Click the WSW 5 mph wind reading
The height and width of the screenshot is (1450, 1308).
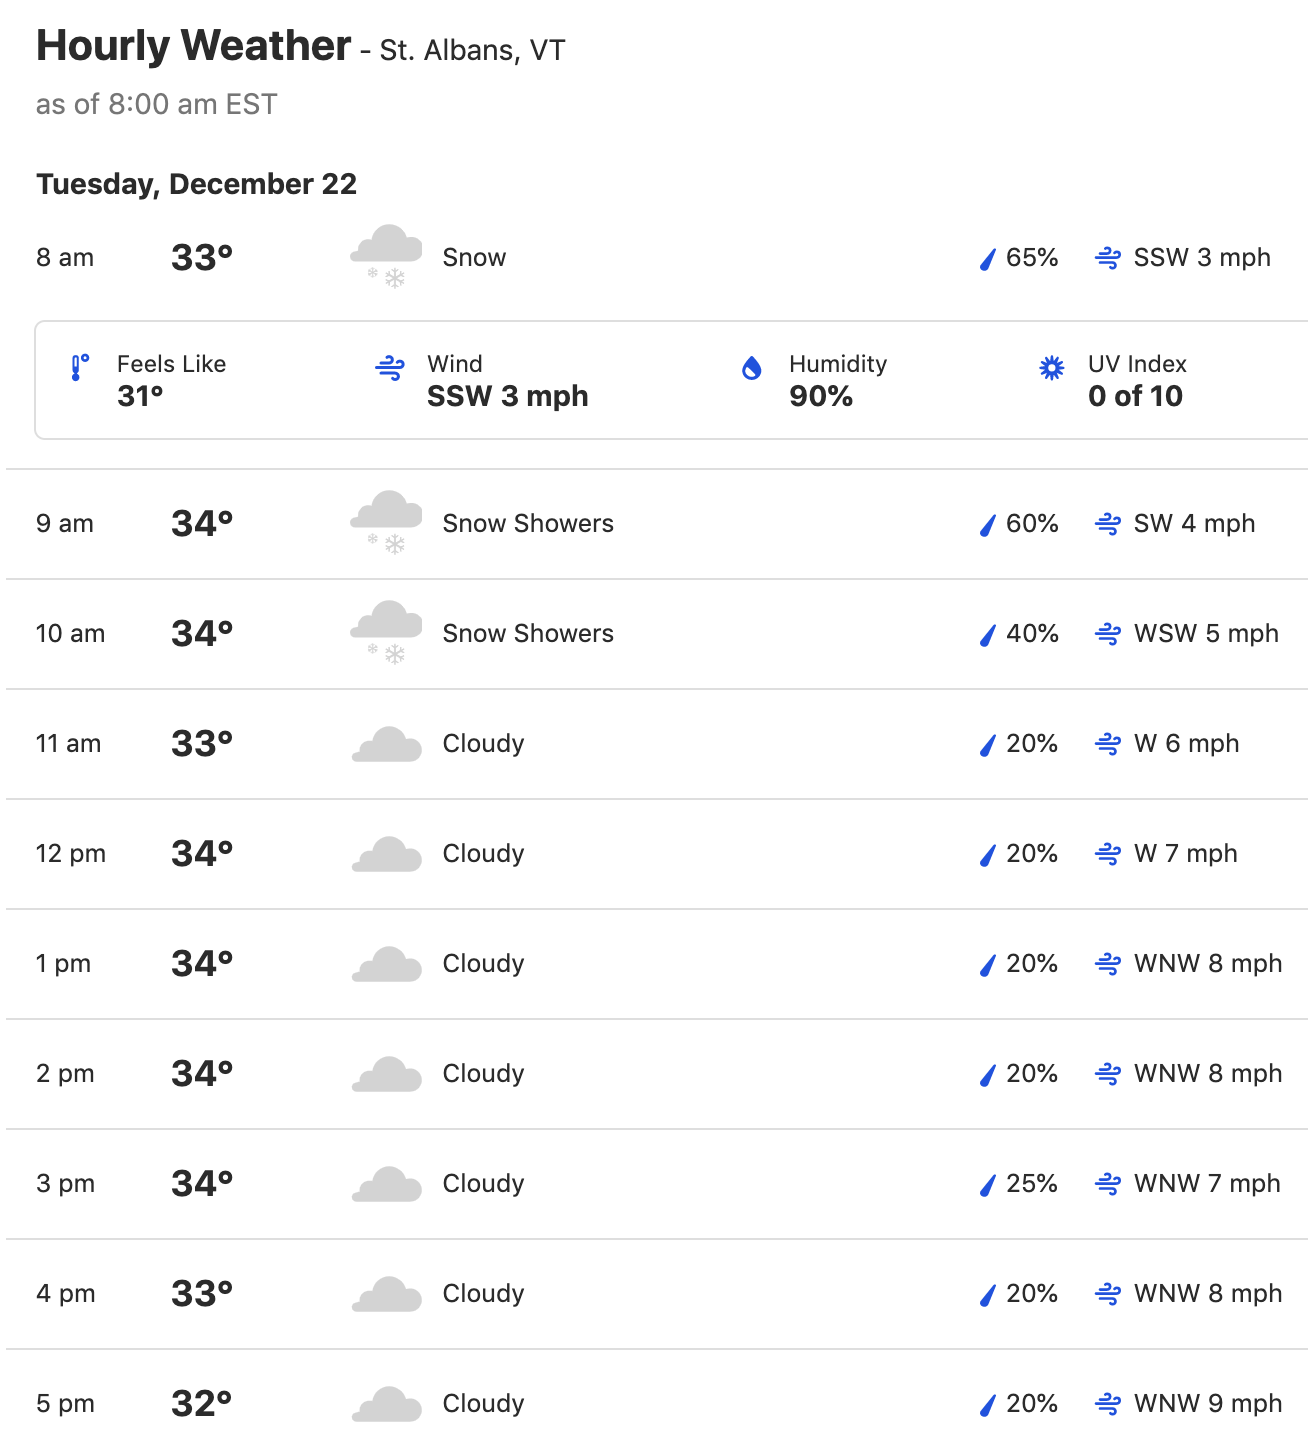(x=1206, y=634)
